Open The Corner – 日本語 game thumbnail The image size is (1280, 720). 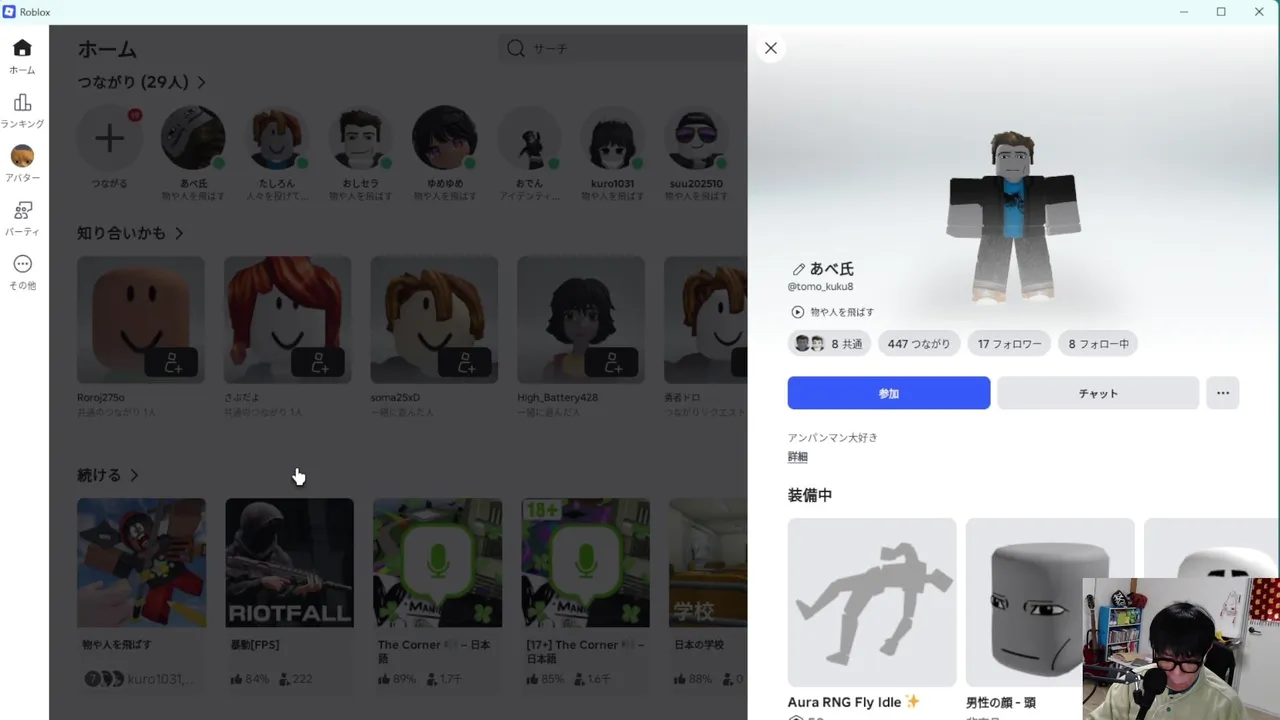pyautogui.click(x=437, y=563)
